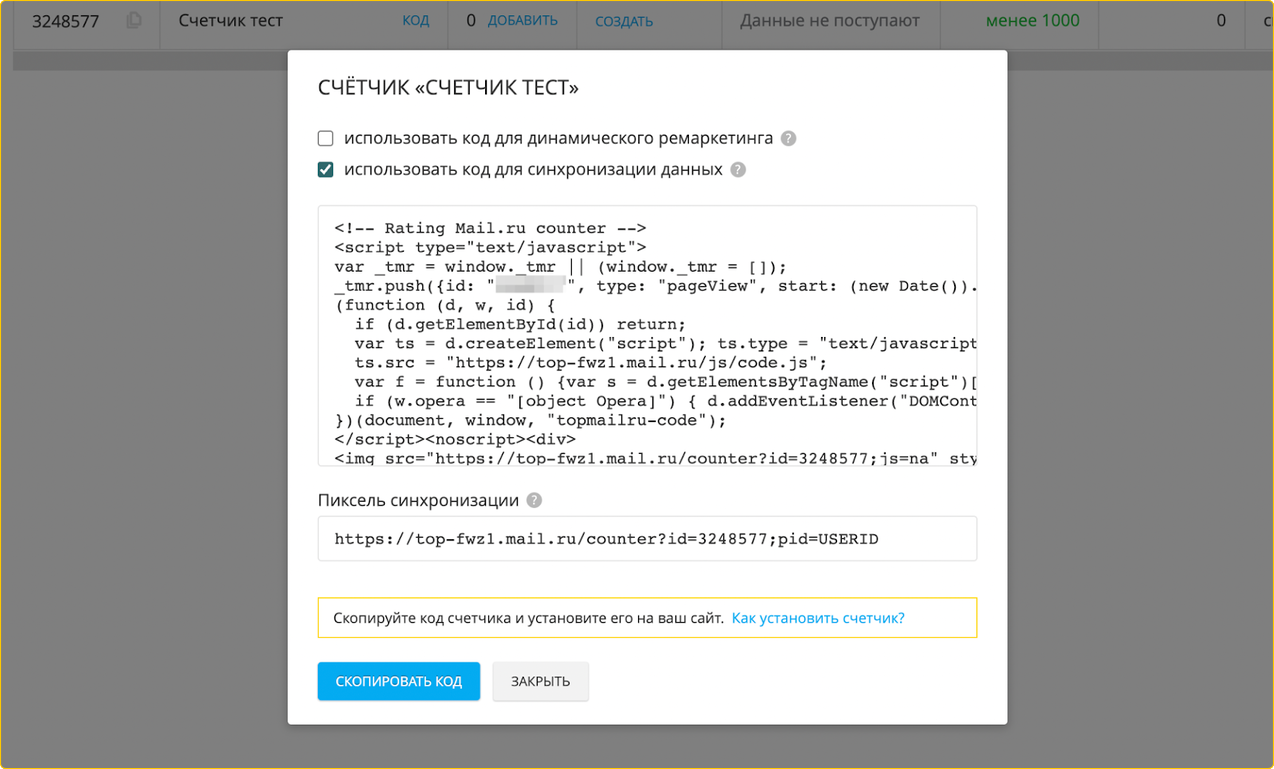Click the КОД link in the counter row
1274x769 pixels.
[415, 20]
